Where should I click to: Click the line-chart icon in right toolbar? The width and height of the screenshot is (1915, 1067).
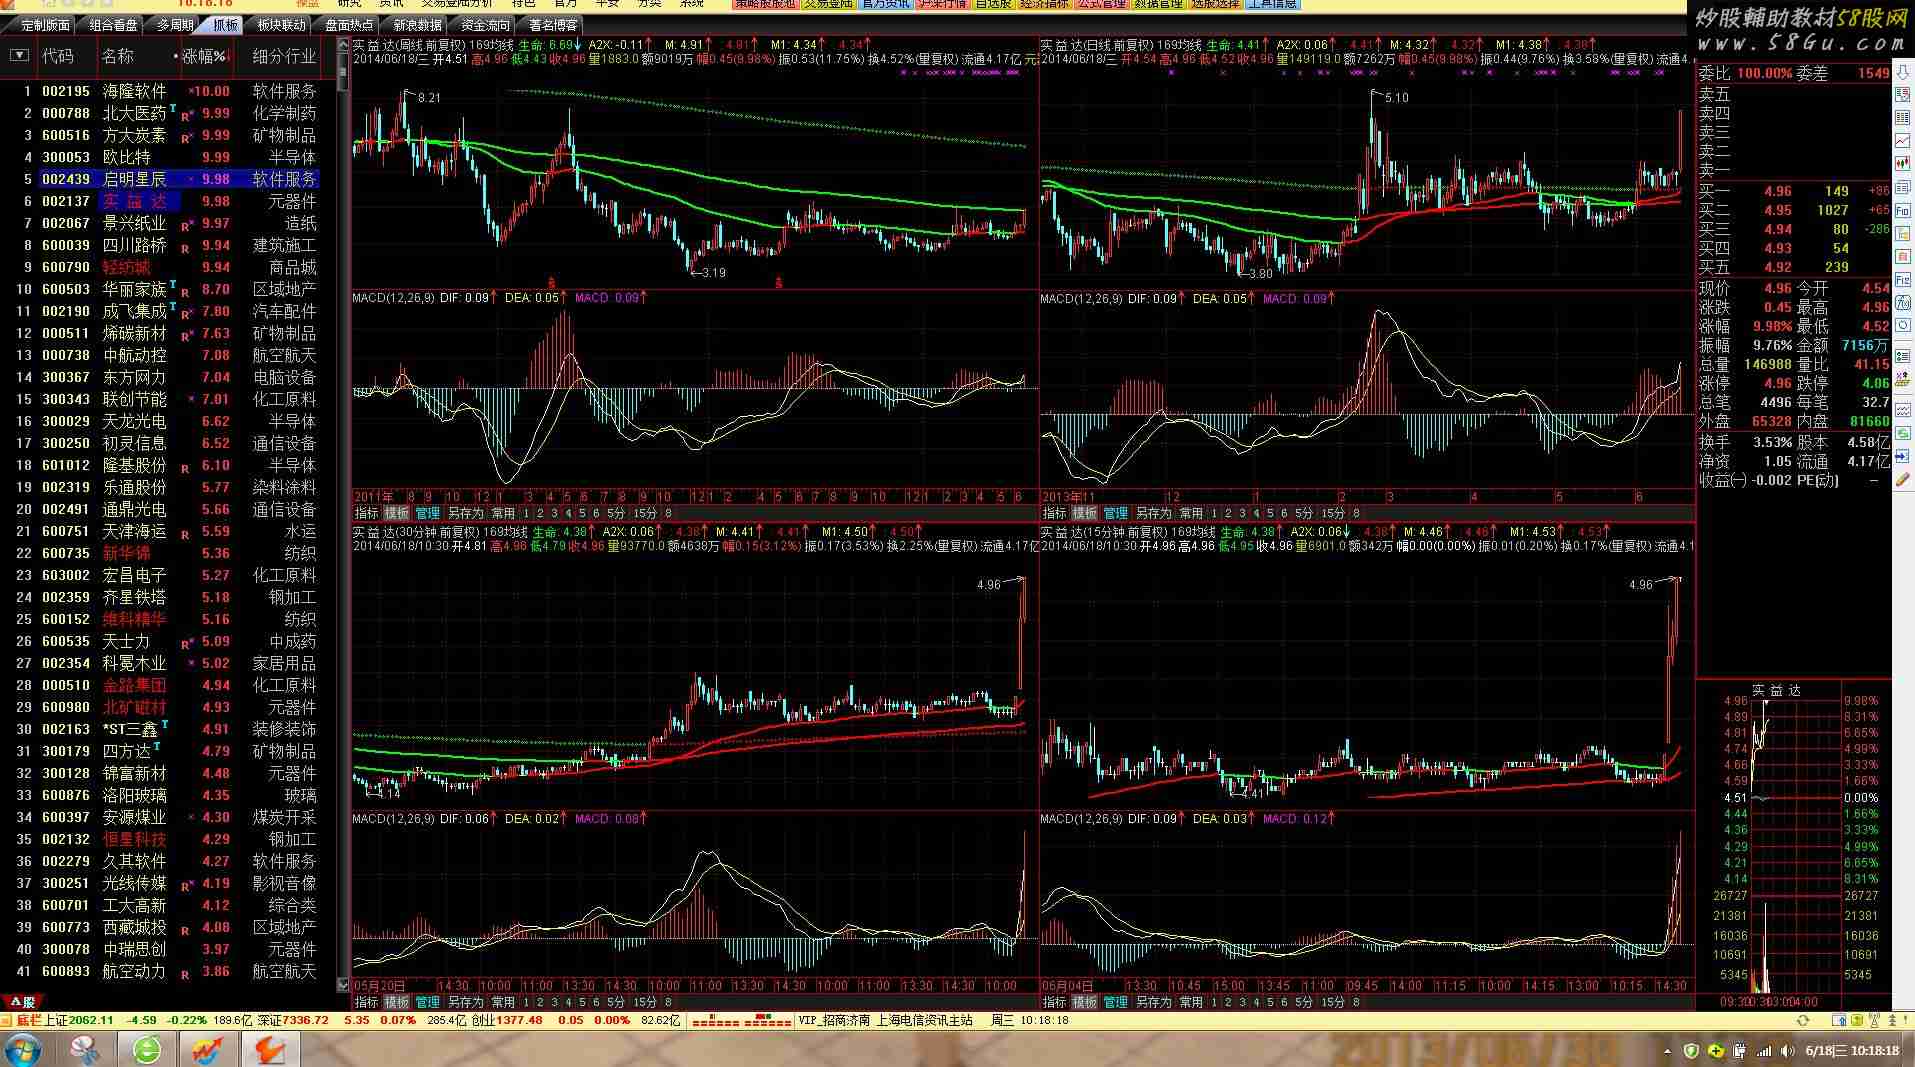pyautogui.click(x=1902, y=140)
